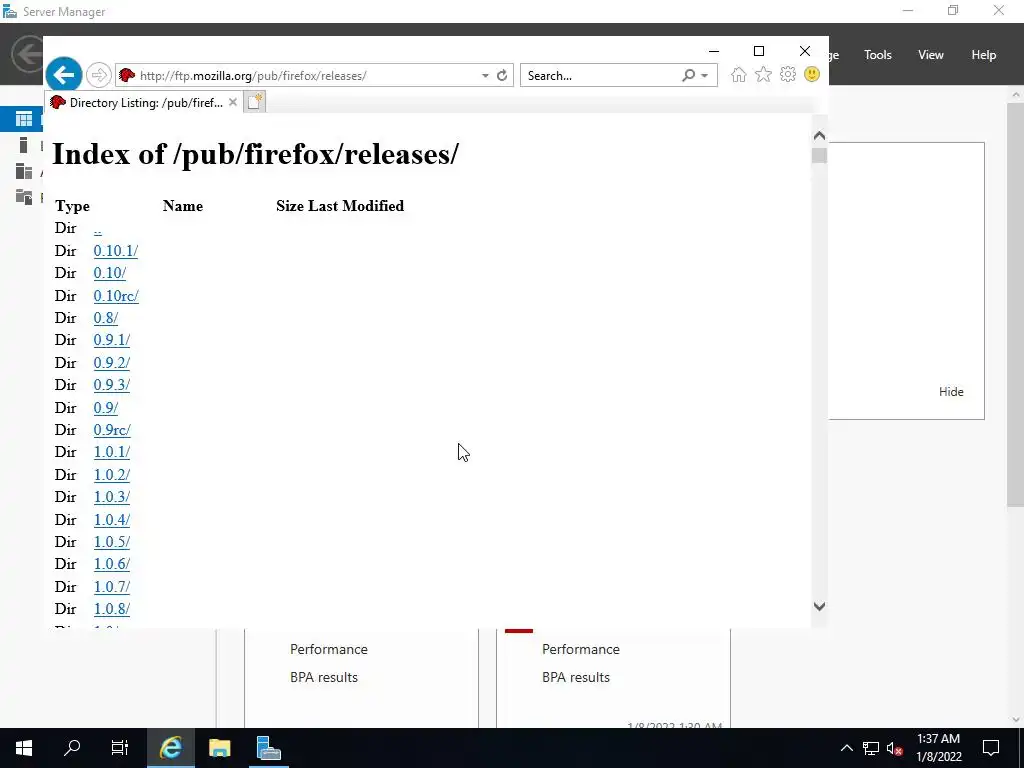This screenshot has width=1024, height=768.
Task: Open the 0.9.2/ directory link
Action: tap(112, 362)
